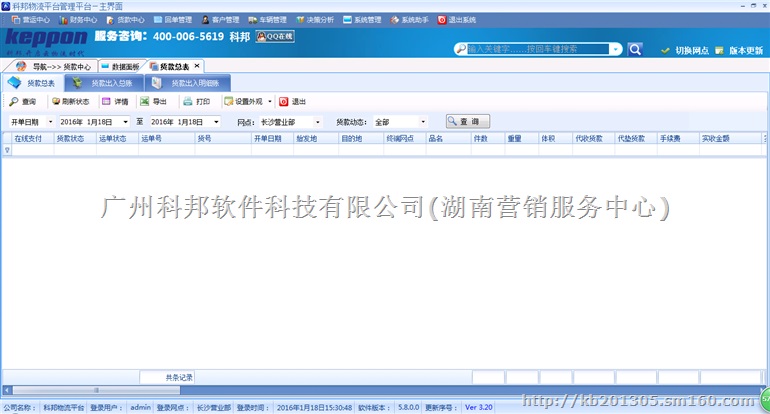This screenshot has width=770, height=414.
Task: Click 设置外观 appearance settings
Action: (243, 101)
